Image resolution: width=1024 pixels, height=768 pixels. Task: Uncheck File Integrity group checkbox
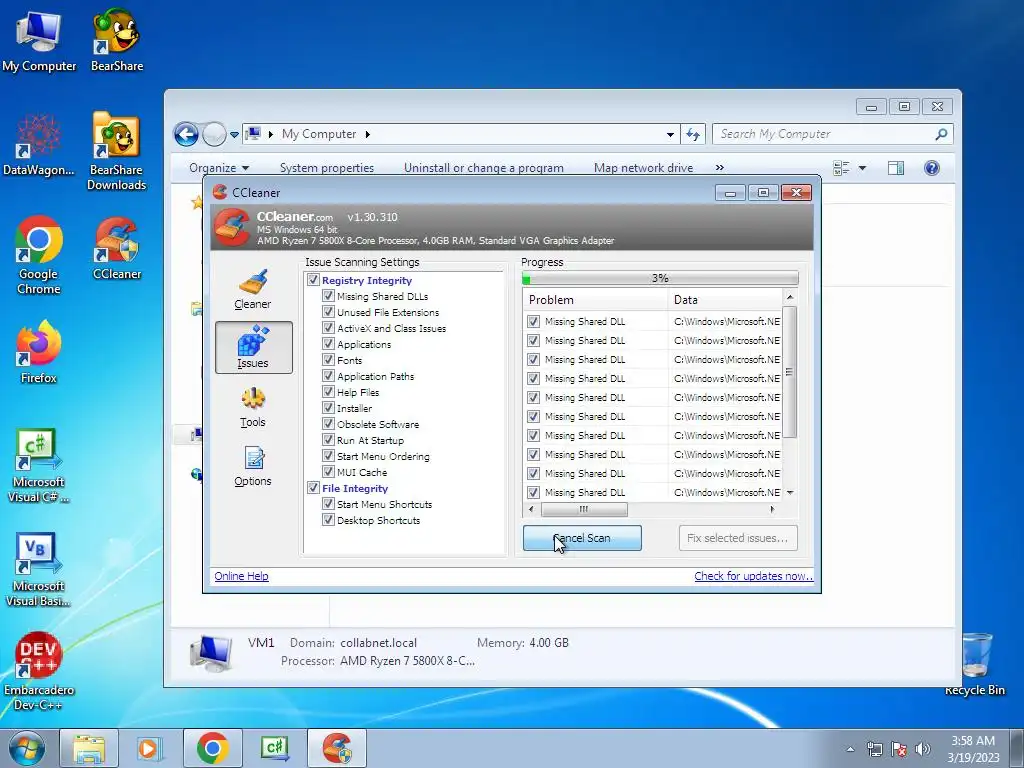click(313, 488)
